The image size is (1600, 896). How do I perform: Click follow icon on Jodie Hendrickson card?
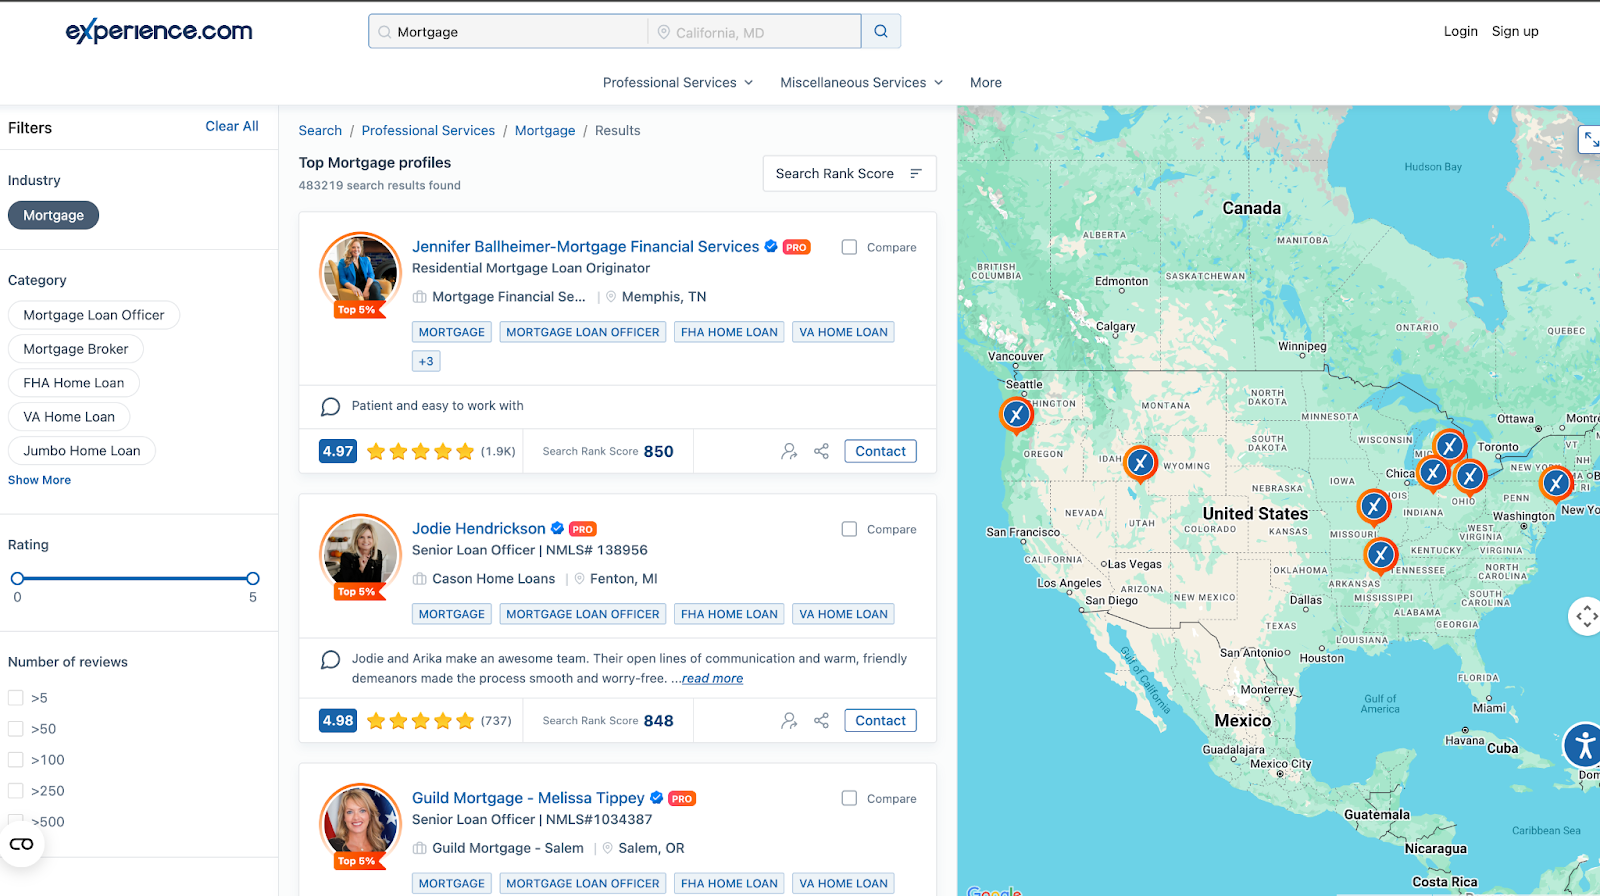789,720
